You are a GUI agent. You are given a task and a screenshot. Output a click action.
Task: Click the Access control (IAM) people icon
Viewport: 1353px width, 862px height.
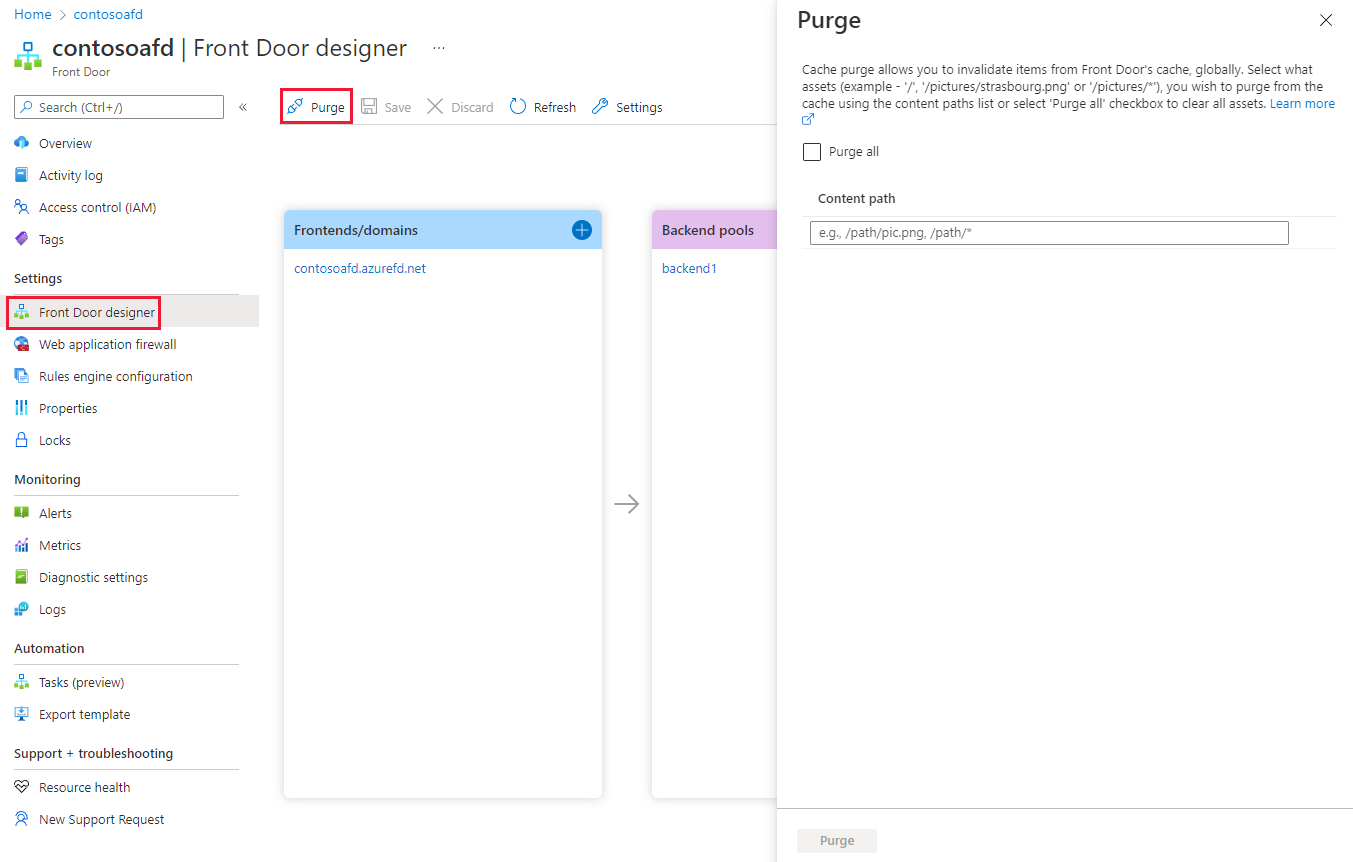pyautogui.click(x=22, y=207)
